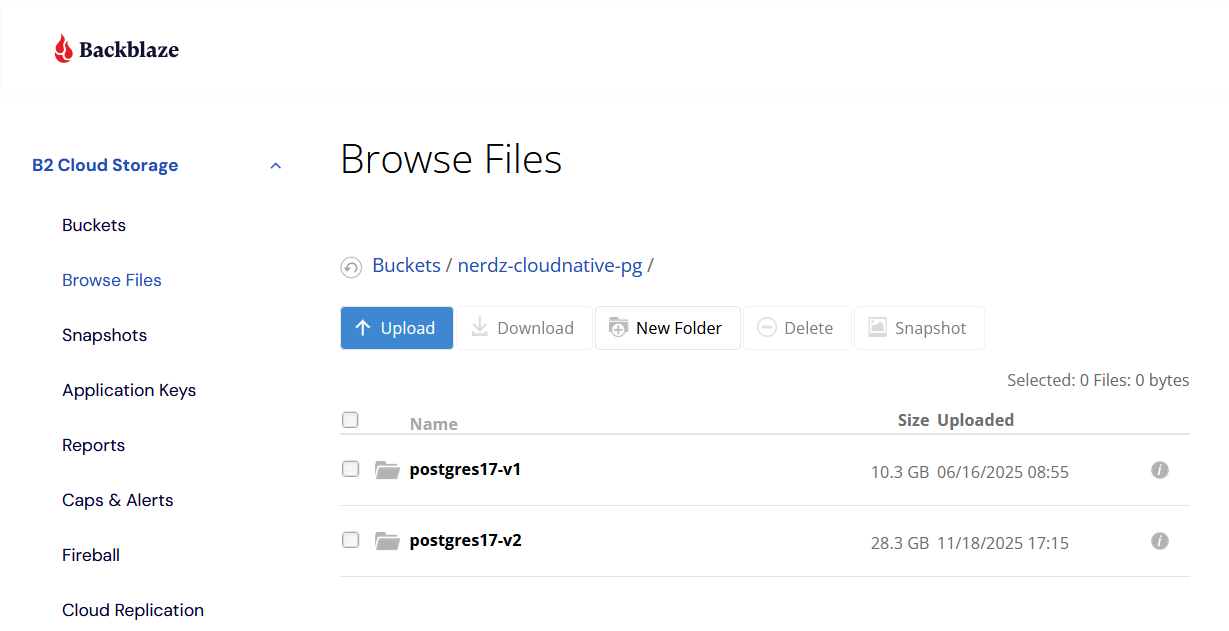Click the download arrow icon on Download
This screenshot has width=1229, height=631.
[x=479, y=327]
